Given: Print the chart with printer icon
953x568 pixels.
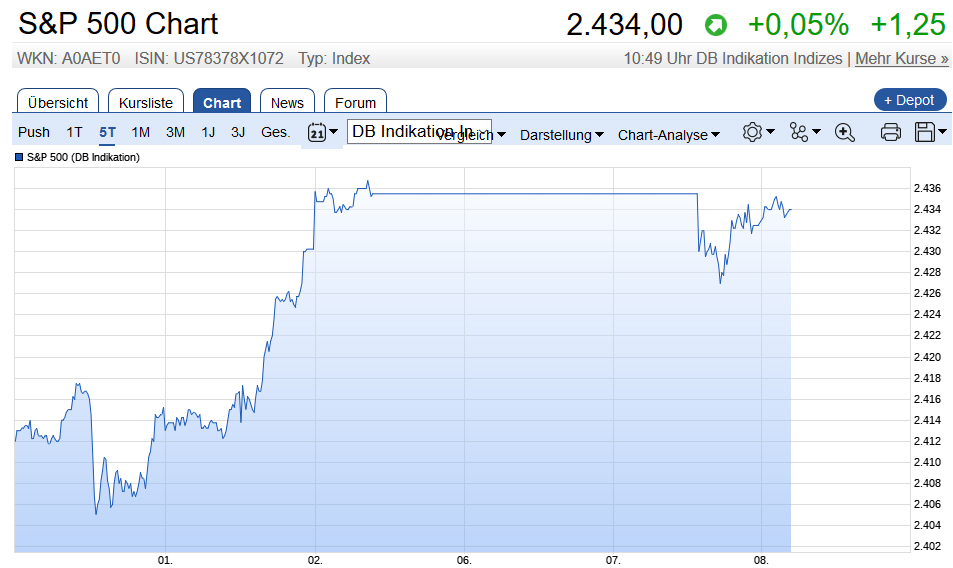Looking at the screenshot, I should (x=890, y=132).
